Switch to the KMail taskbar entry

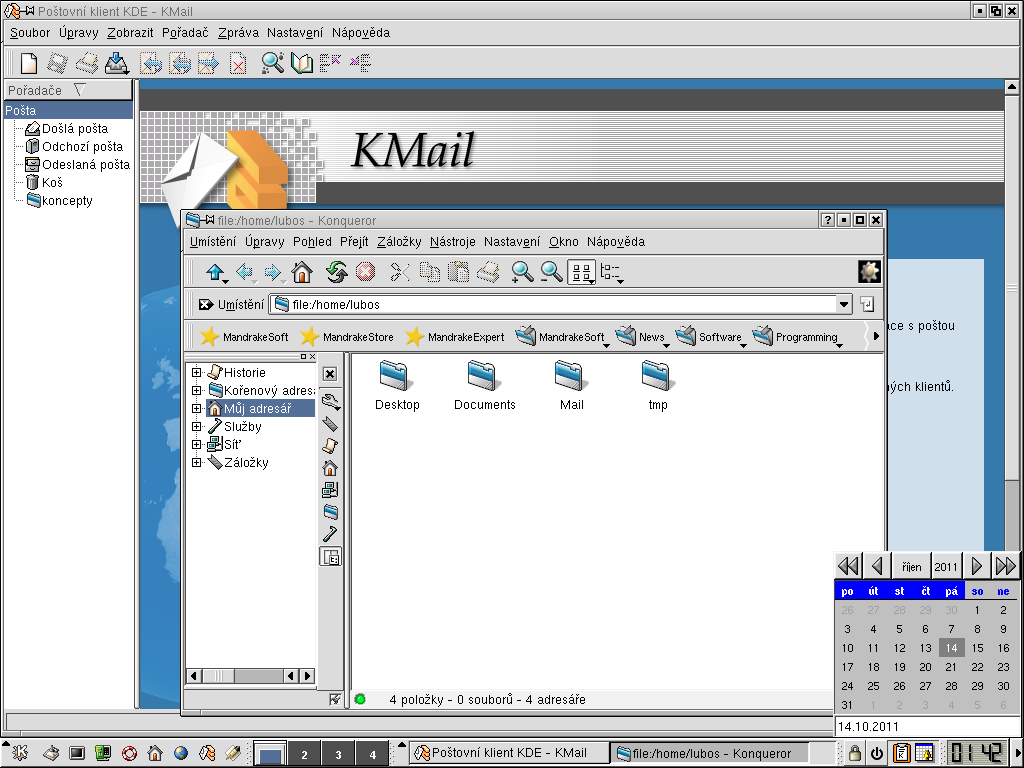509,753
